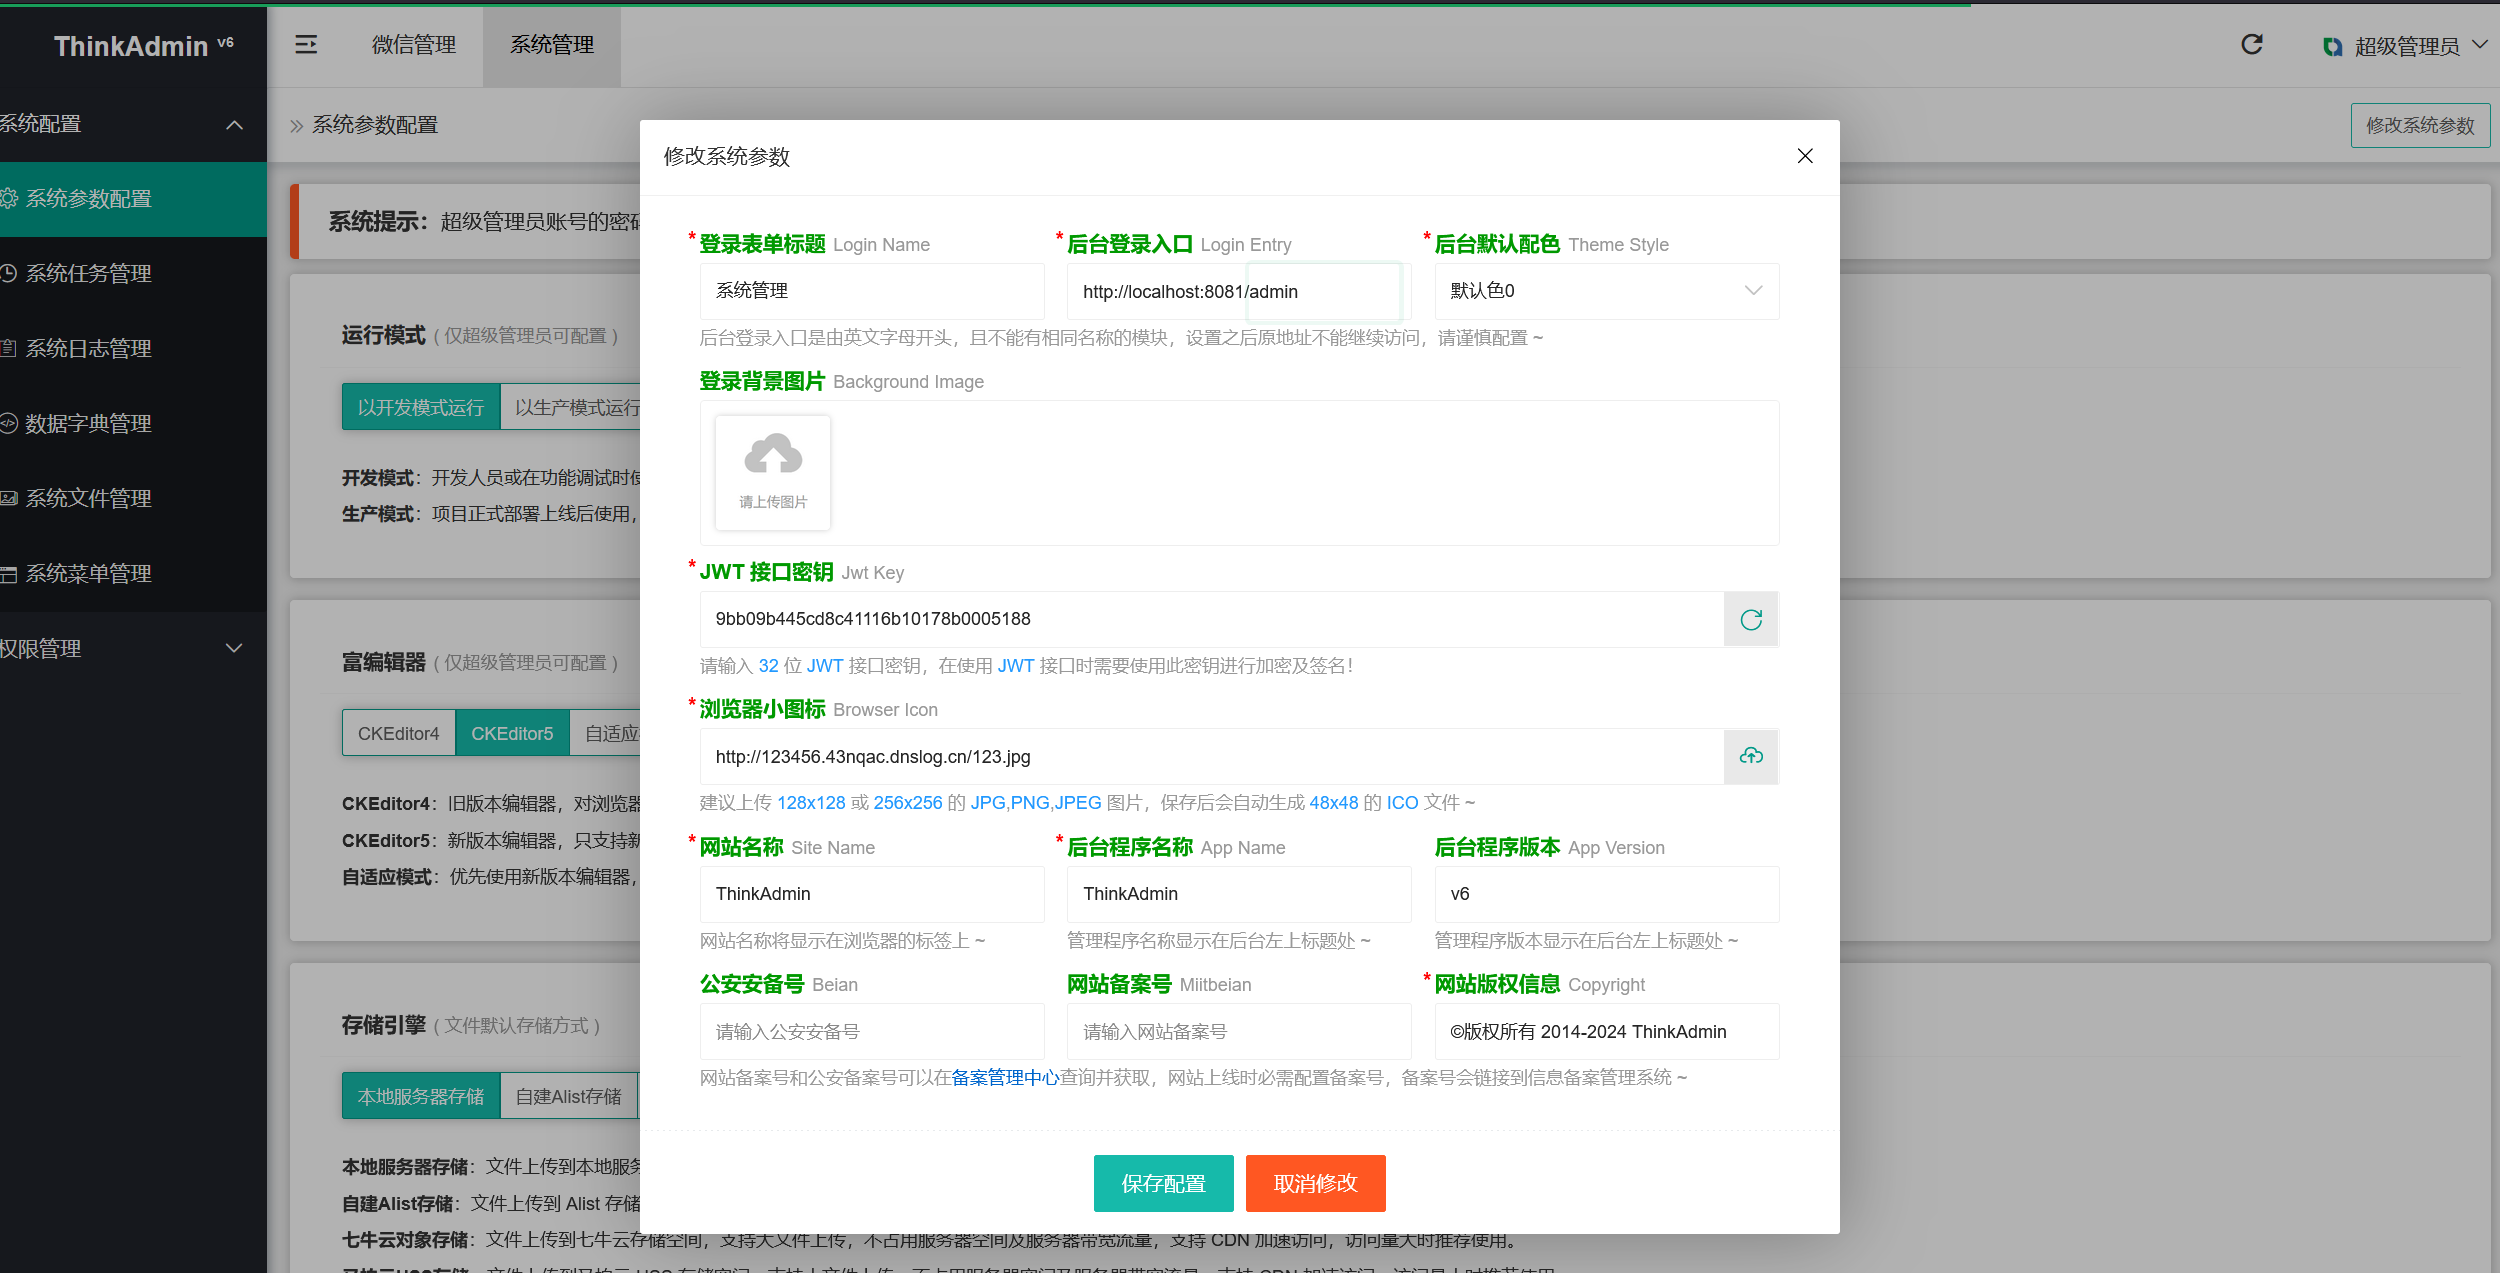Click the 保存配置 save button

click(x=1163, y=1183)
